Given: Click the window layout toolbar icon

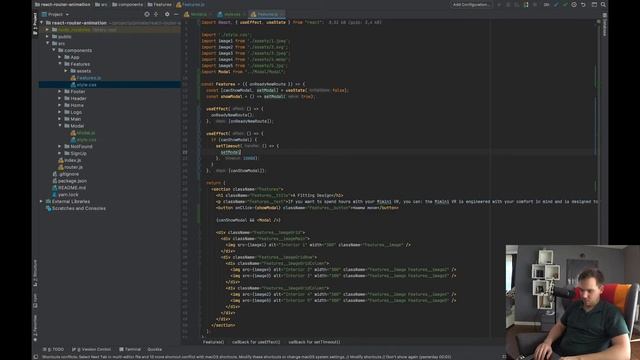Looking at the screenshot, I should tap(594, 4).
